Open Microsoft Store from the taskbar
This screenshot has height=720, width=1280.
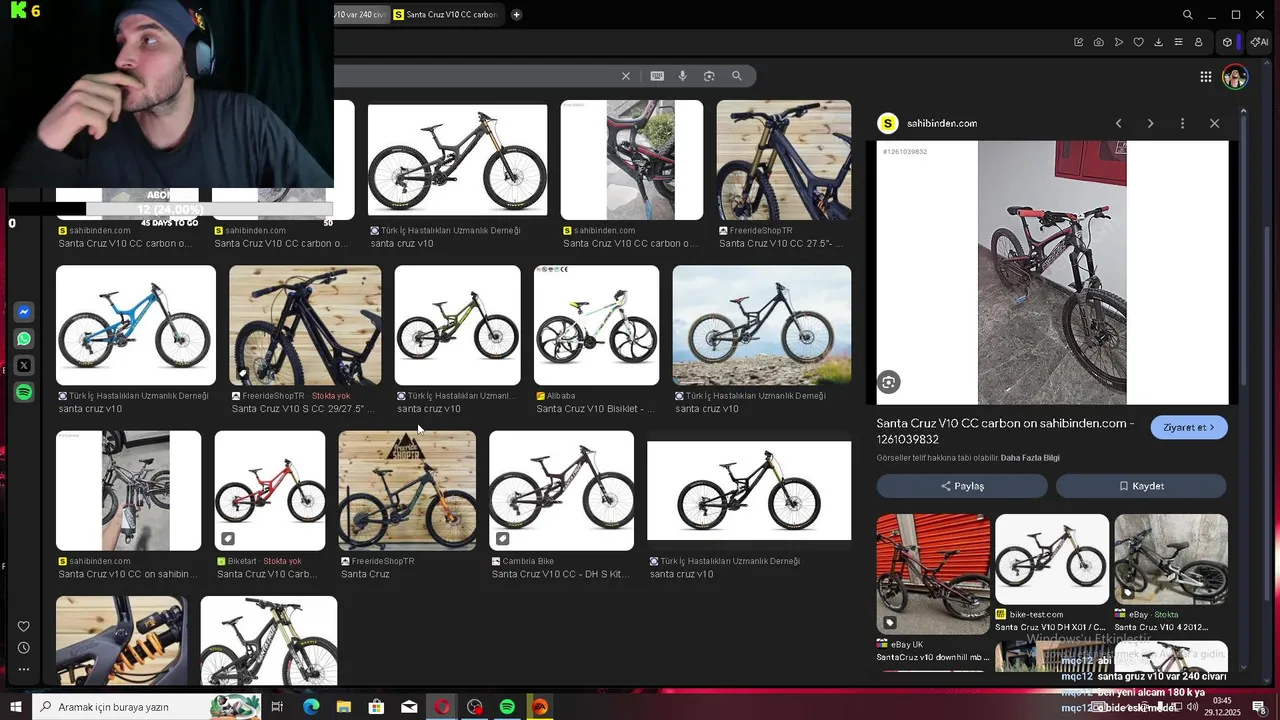[376, 707]
